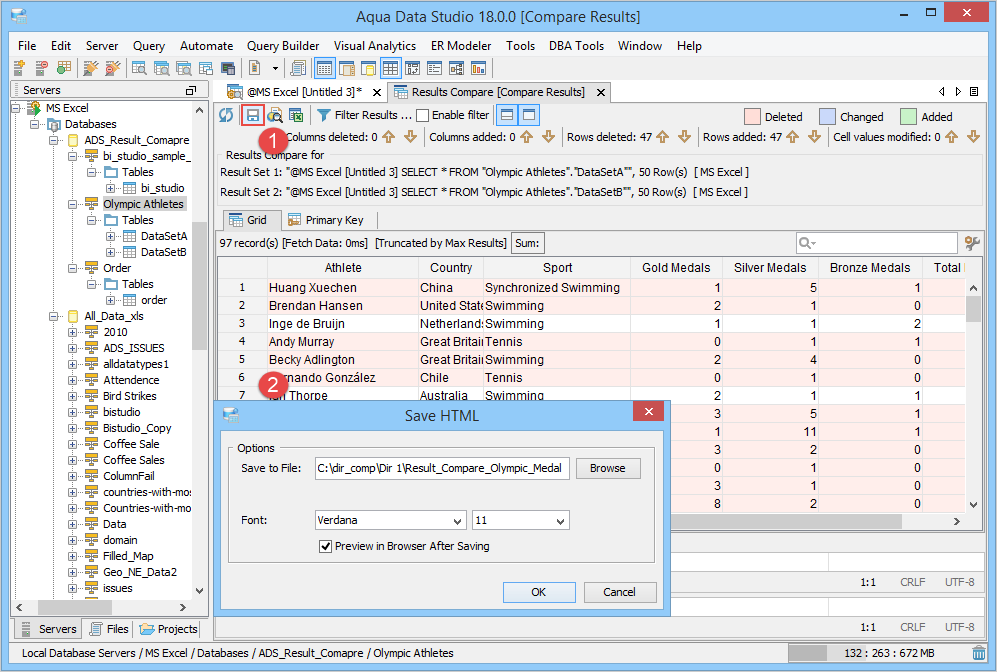Click the results grid horizontal scrollbar
997x672 pixels.
[787, 521]
